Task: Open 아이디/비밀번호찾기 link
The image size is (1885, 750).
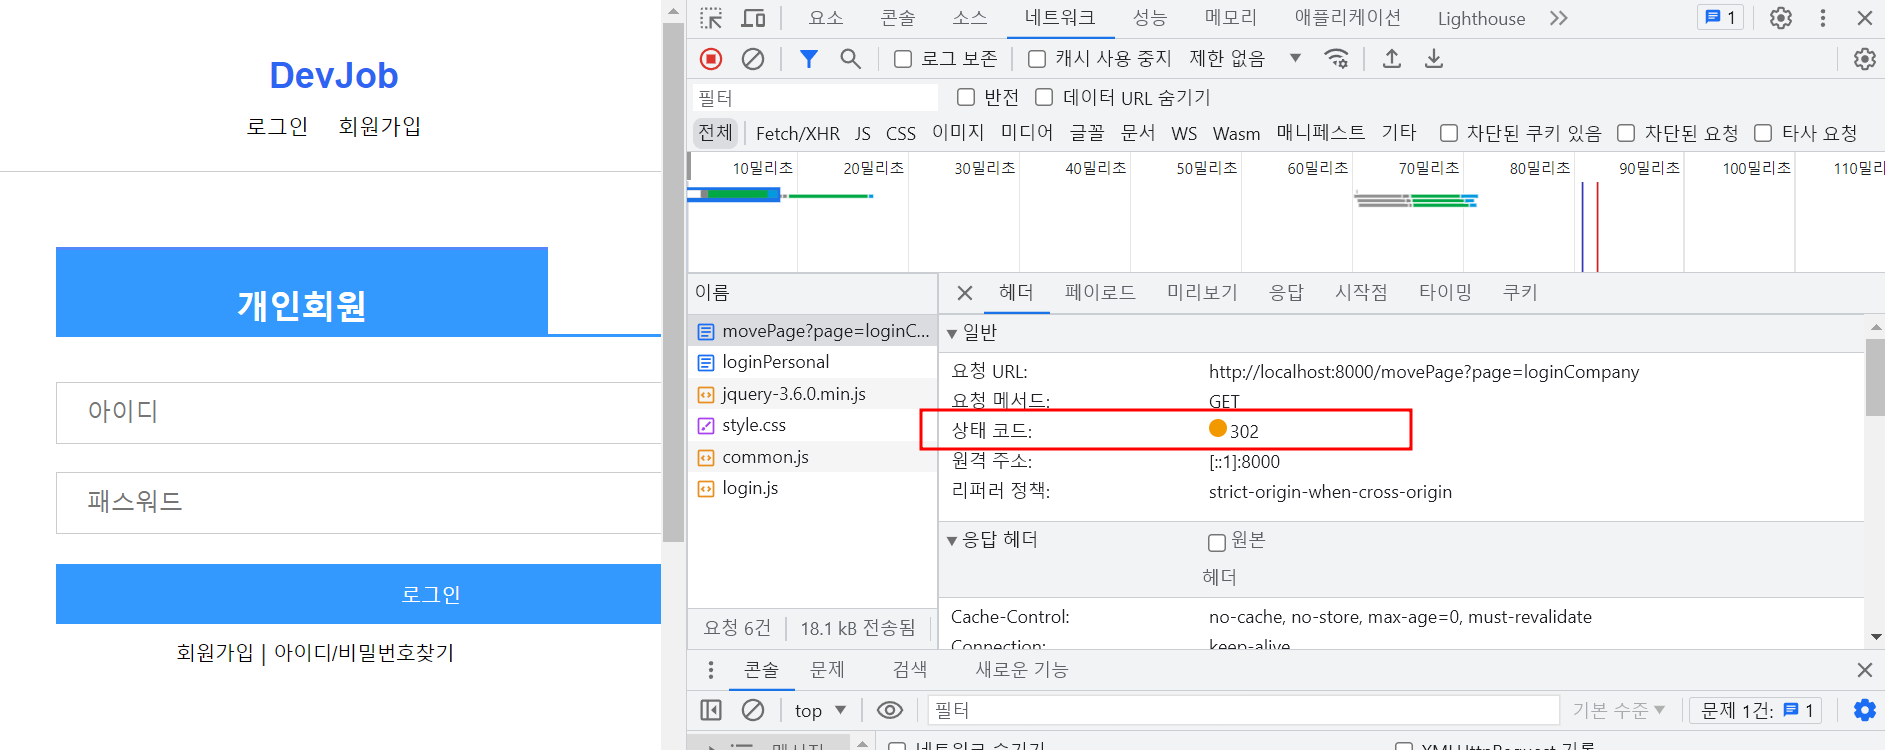Action: (364, 652)
